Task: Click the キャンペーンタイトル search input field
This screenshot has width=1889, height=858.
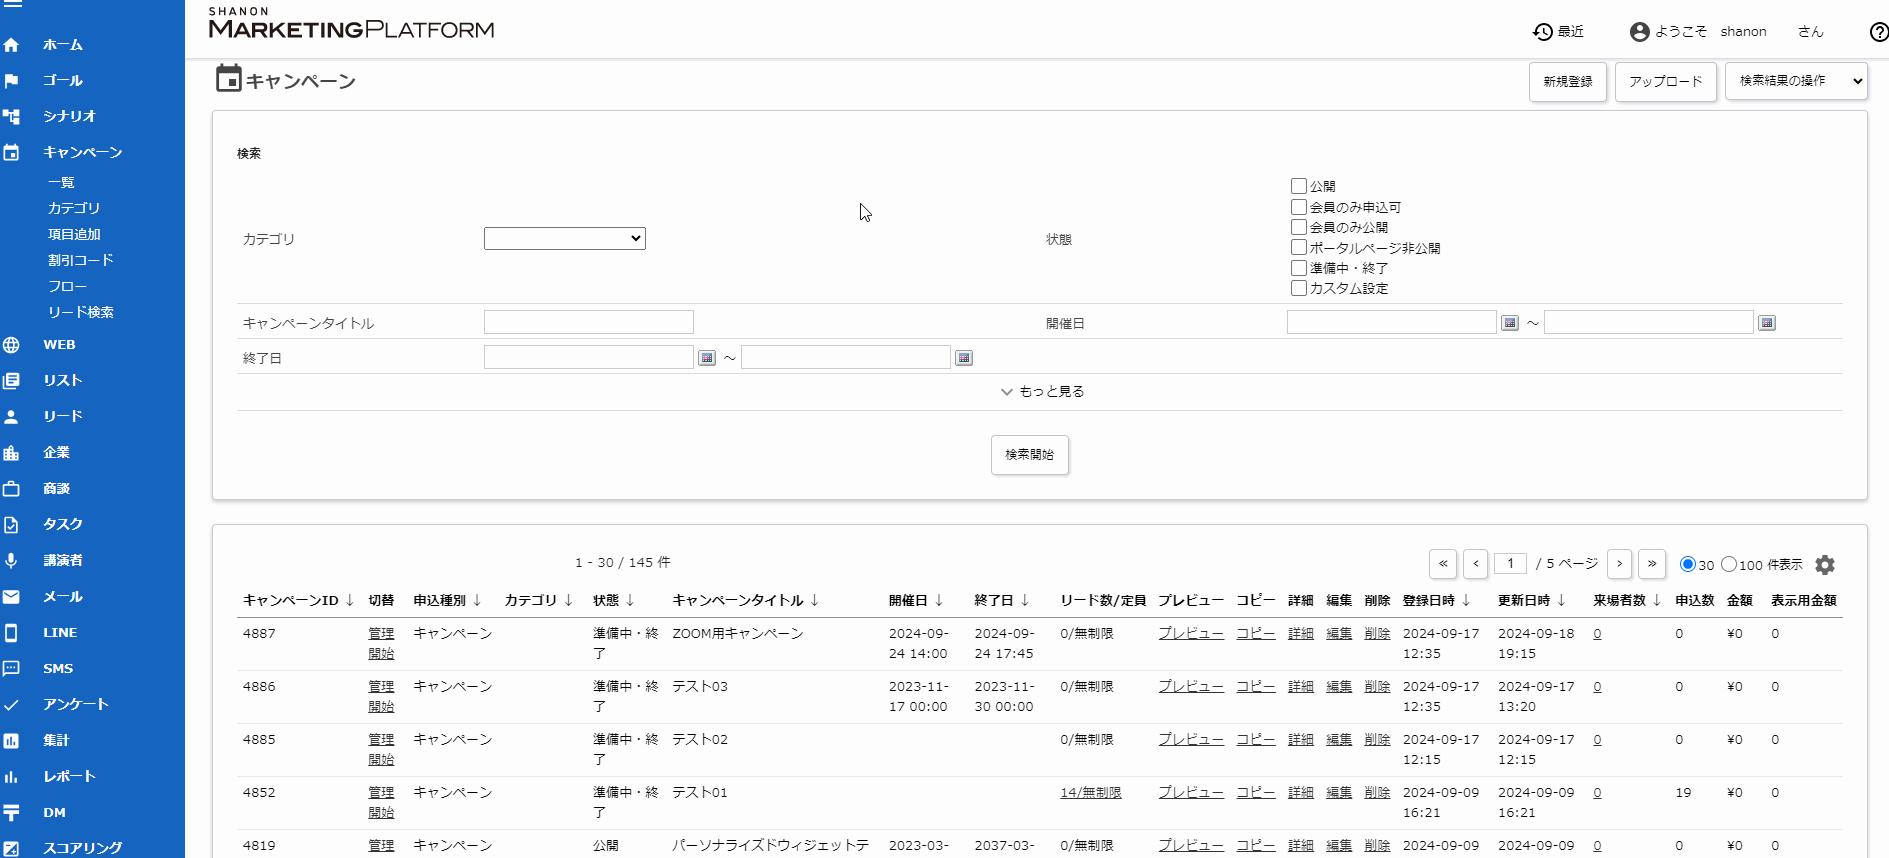Action: (x=589, y=322)
